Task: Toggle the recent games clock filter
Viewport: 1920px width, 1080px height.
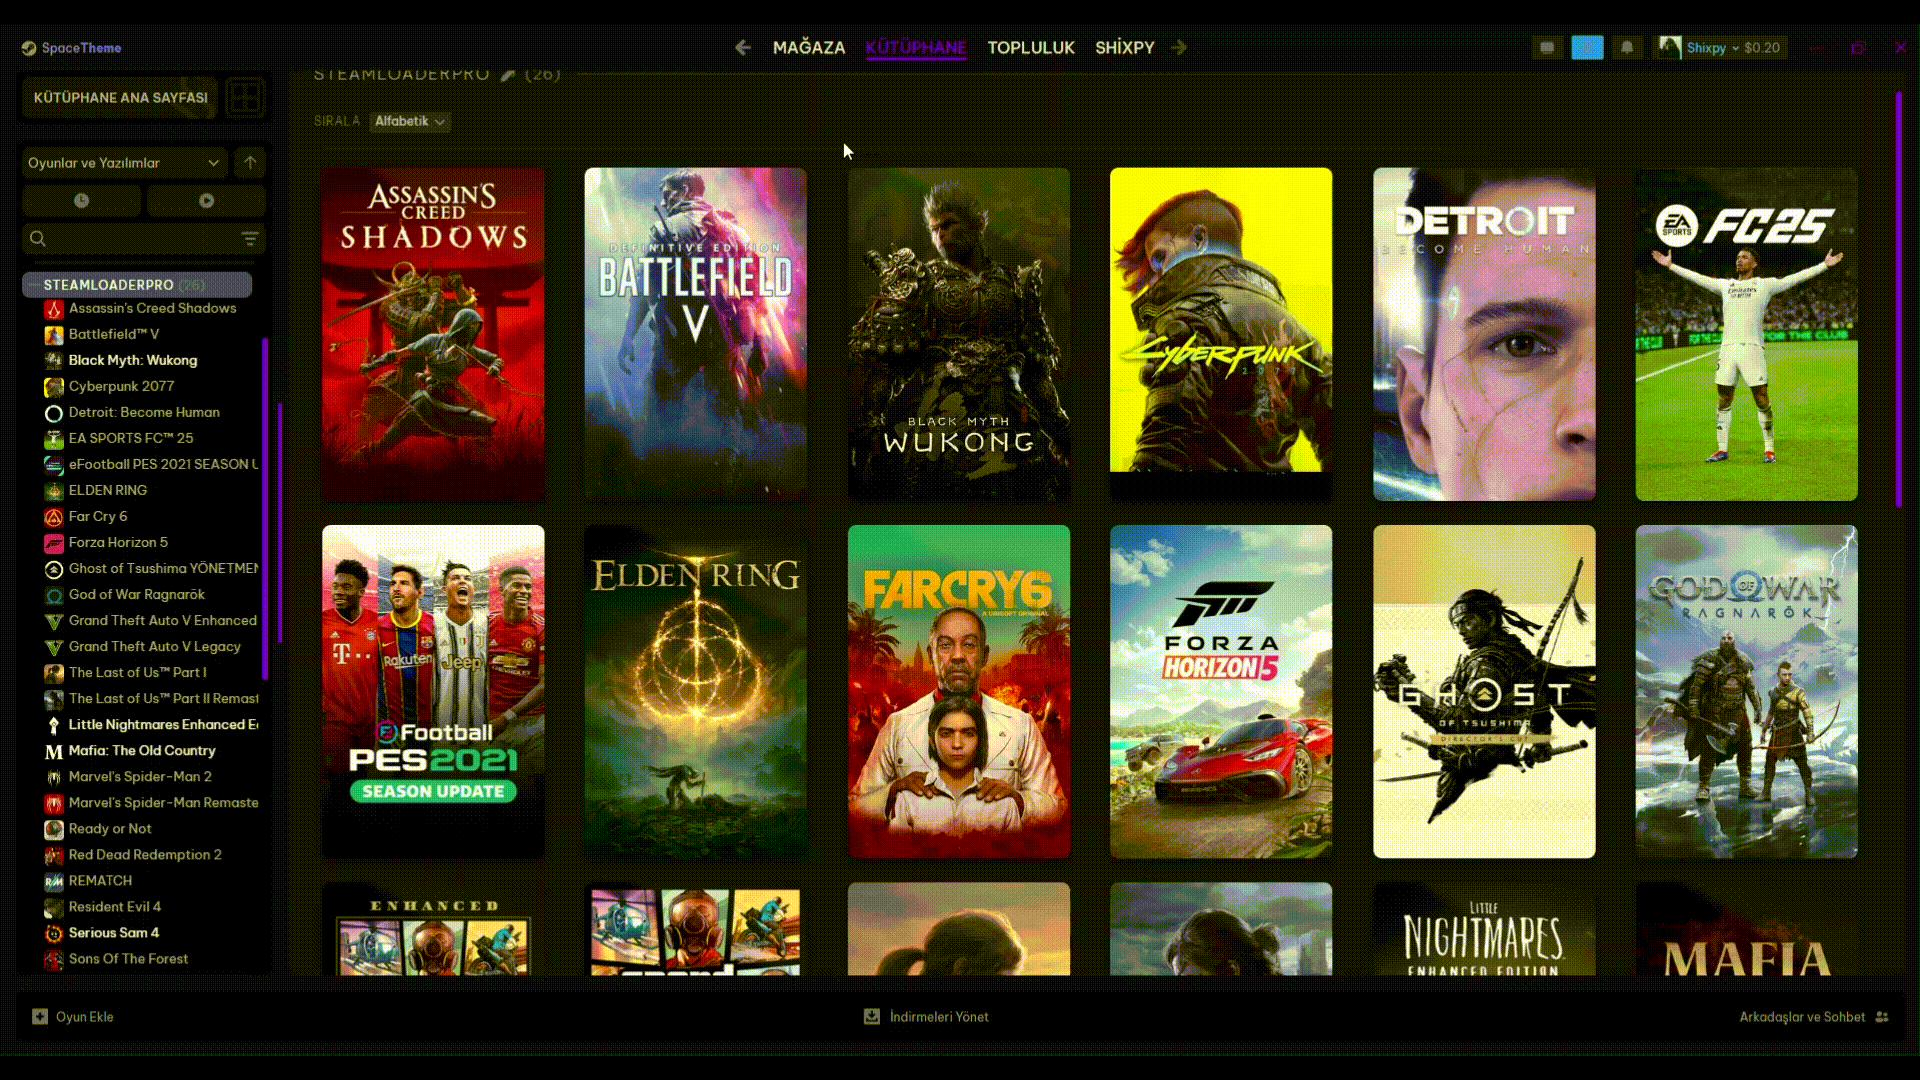Action: 82,200
